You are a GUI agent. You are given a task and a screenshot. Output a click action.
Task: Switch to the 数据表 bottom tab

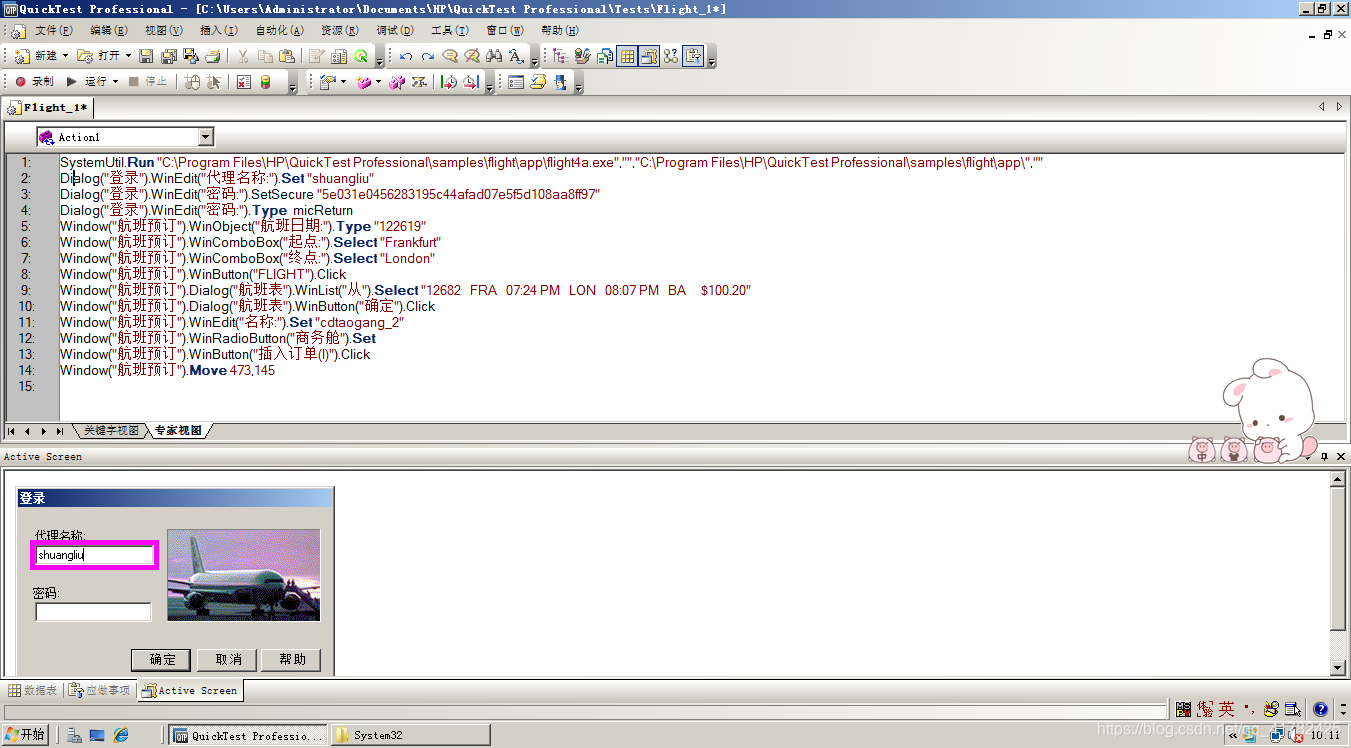33,691
